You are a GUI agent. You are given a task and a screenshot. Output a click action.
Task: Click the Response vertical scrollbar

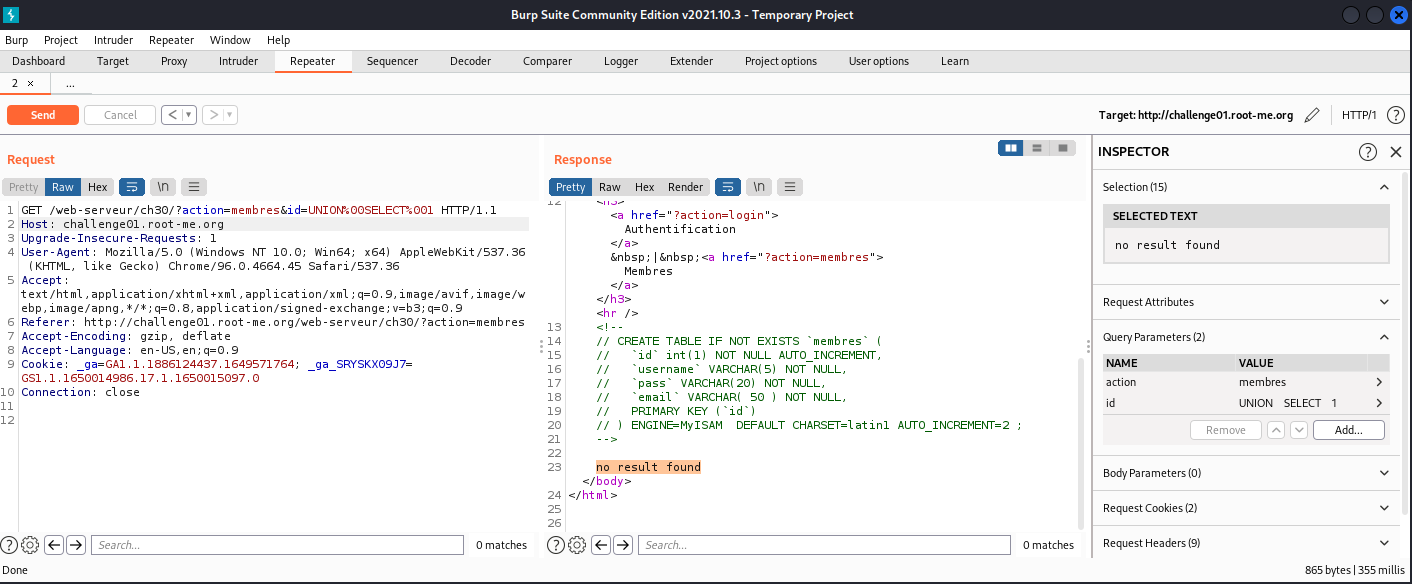1081,443
